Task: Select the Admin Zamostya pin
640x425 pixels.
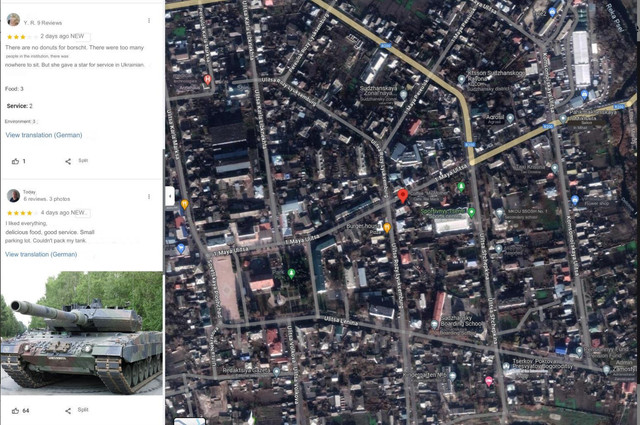Action: pyautogui.click(x=607, y=370)
